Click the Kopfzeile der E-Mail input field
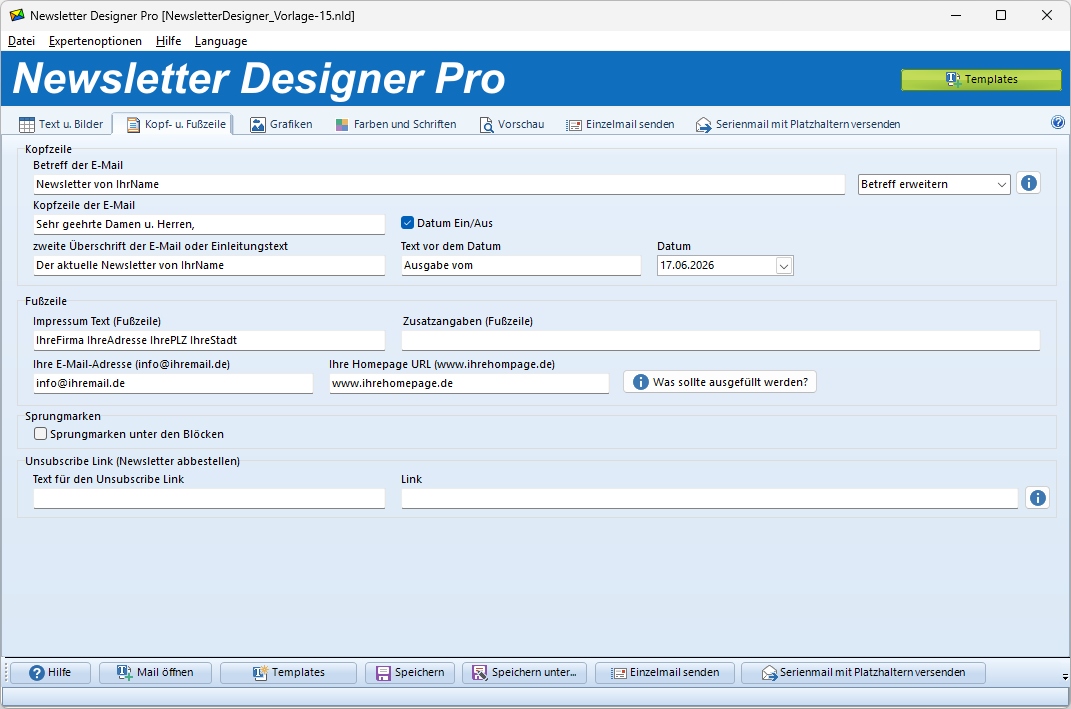Image resolution: width=1071 pixels, height=709 pixels. 209,225
